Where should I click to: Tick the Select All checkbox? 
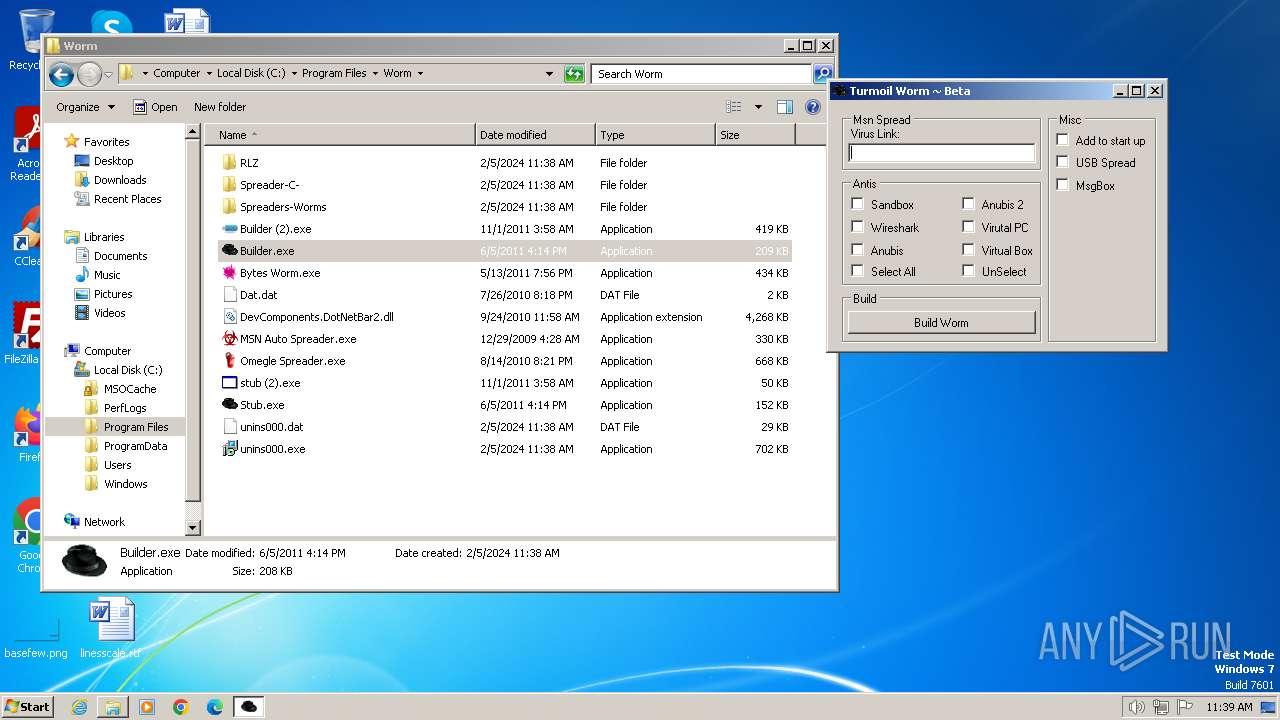coord(857,271)
